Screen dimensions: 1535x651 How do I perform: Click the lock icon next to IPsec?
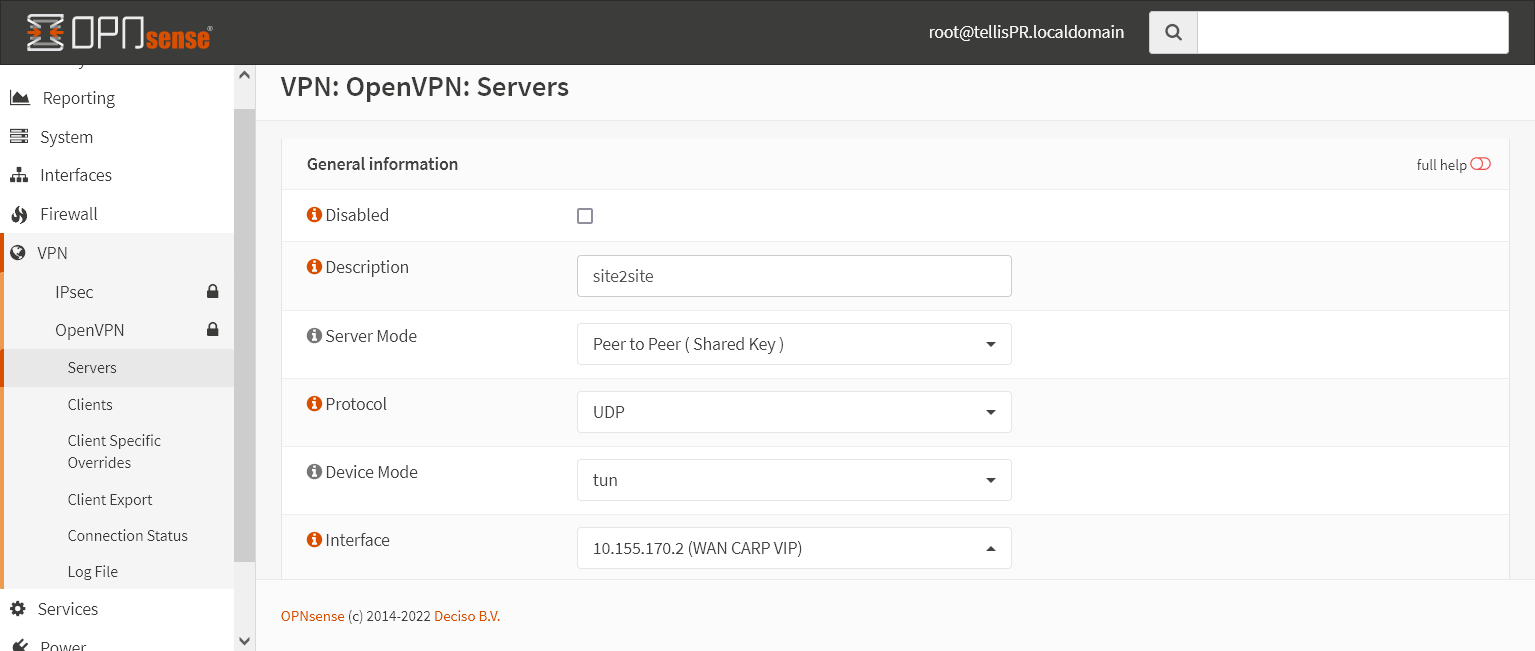(x=211, y=291)
